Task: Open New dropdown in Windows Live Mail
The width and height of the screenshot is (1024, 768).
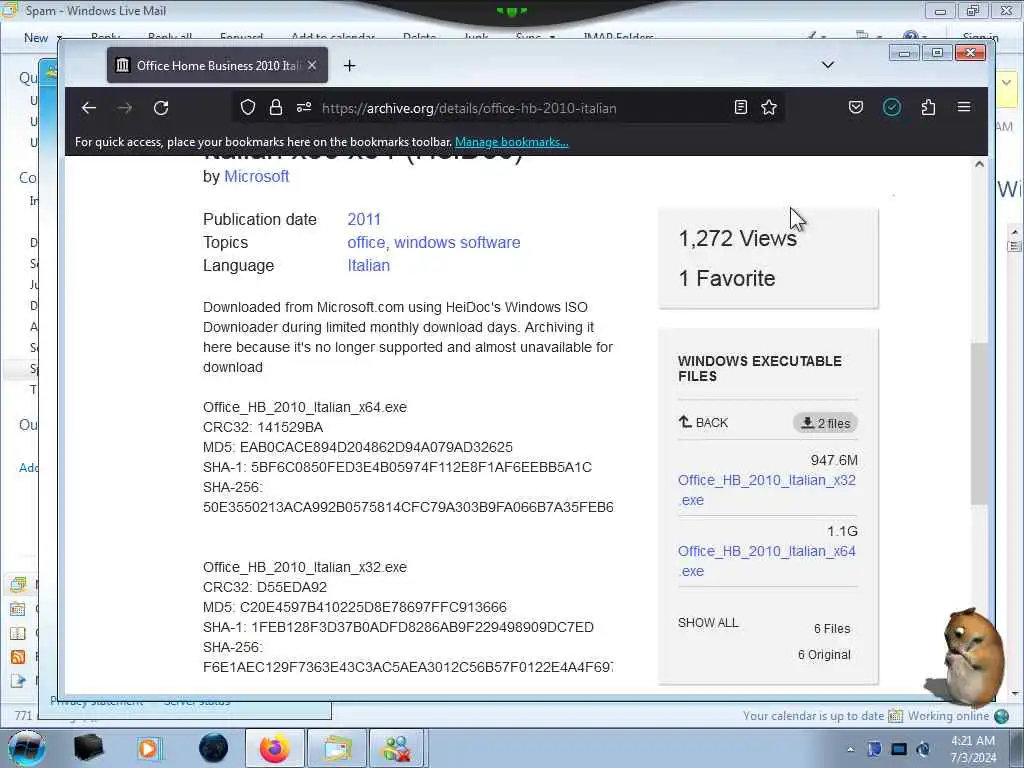Action: [x=43, y=38]
